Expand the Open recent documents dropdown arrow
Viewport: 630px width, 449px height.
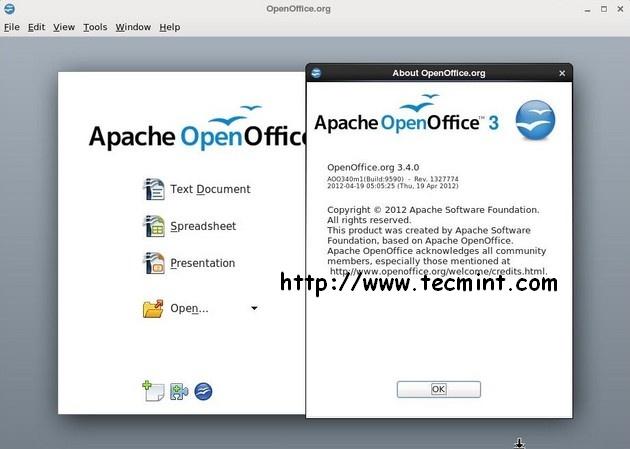[x=254, y=308]
